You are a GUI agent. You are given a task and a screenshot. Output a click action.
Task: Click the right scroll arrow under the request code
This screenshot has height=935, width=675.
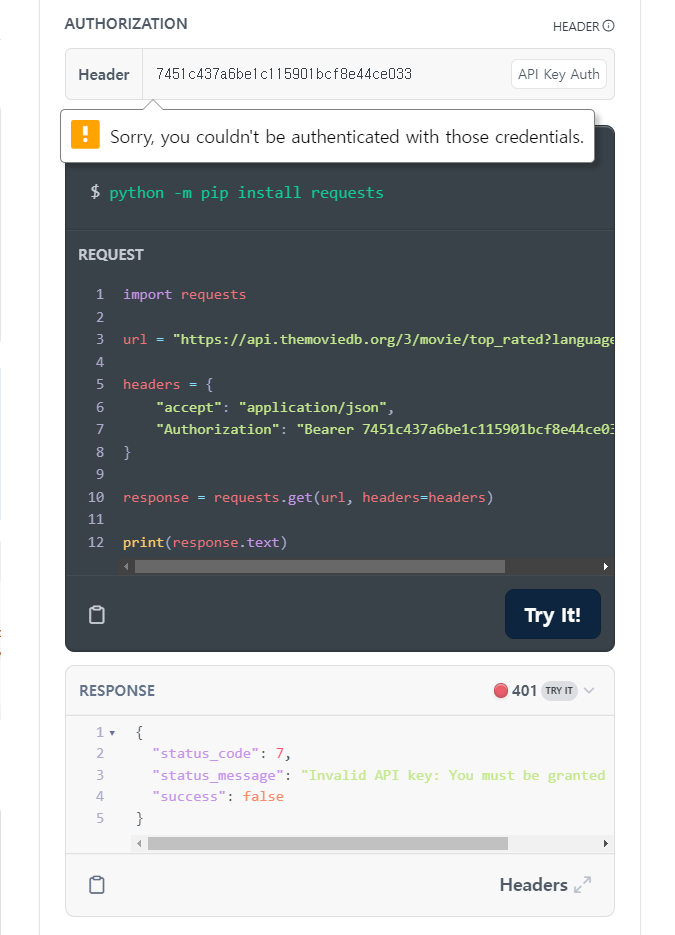tap(606, 566)
